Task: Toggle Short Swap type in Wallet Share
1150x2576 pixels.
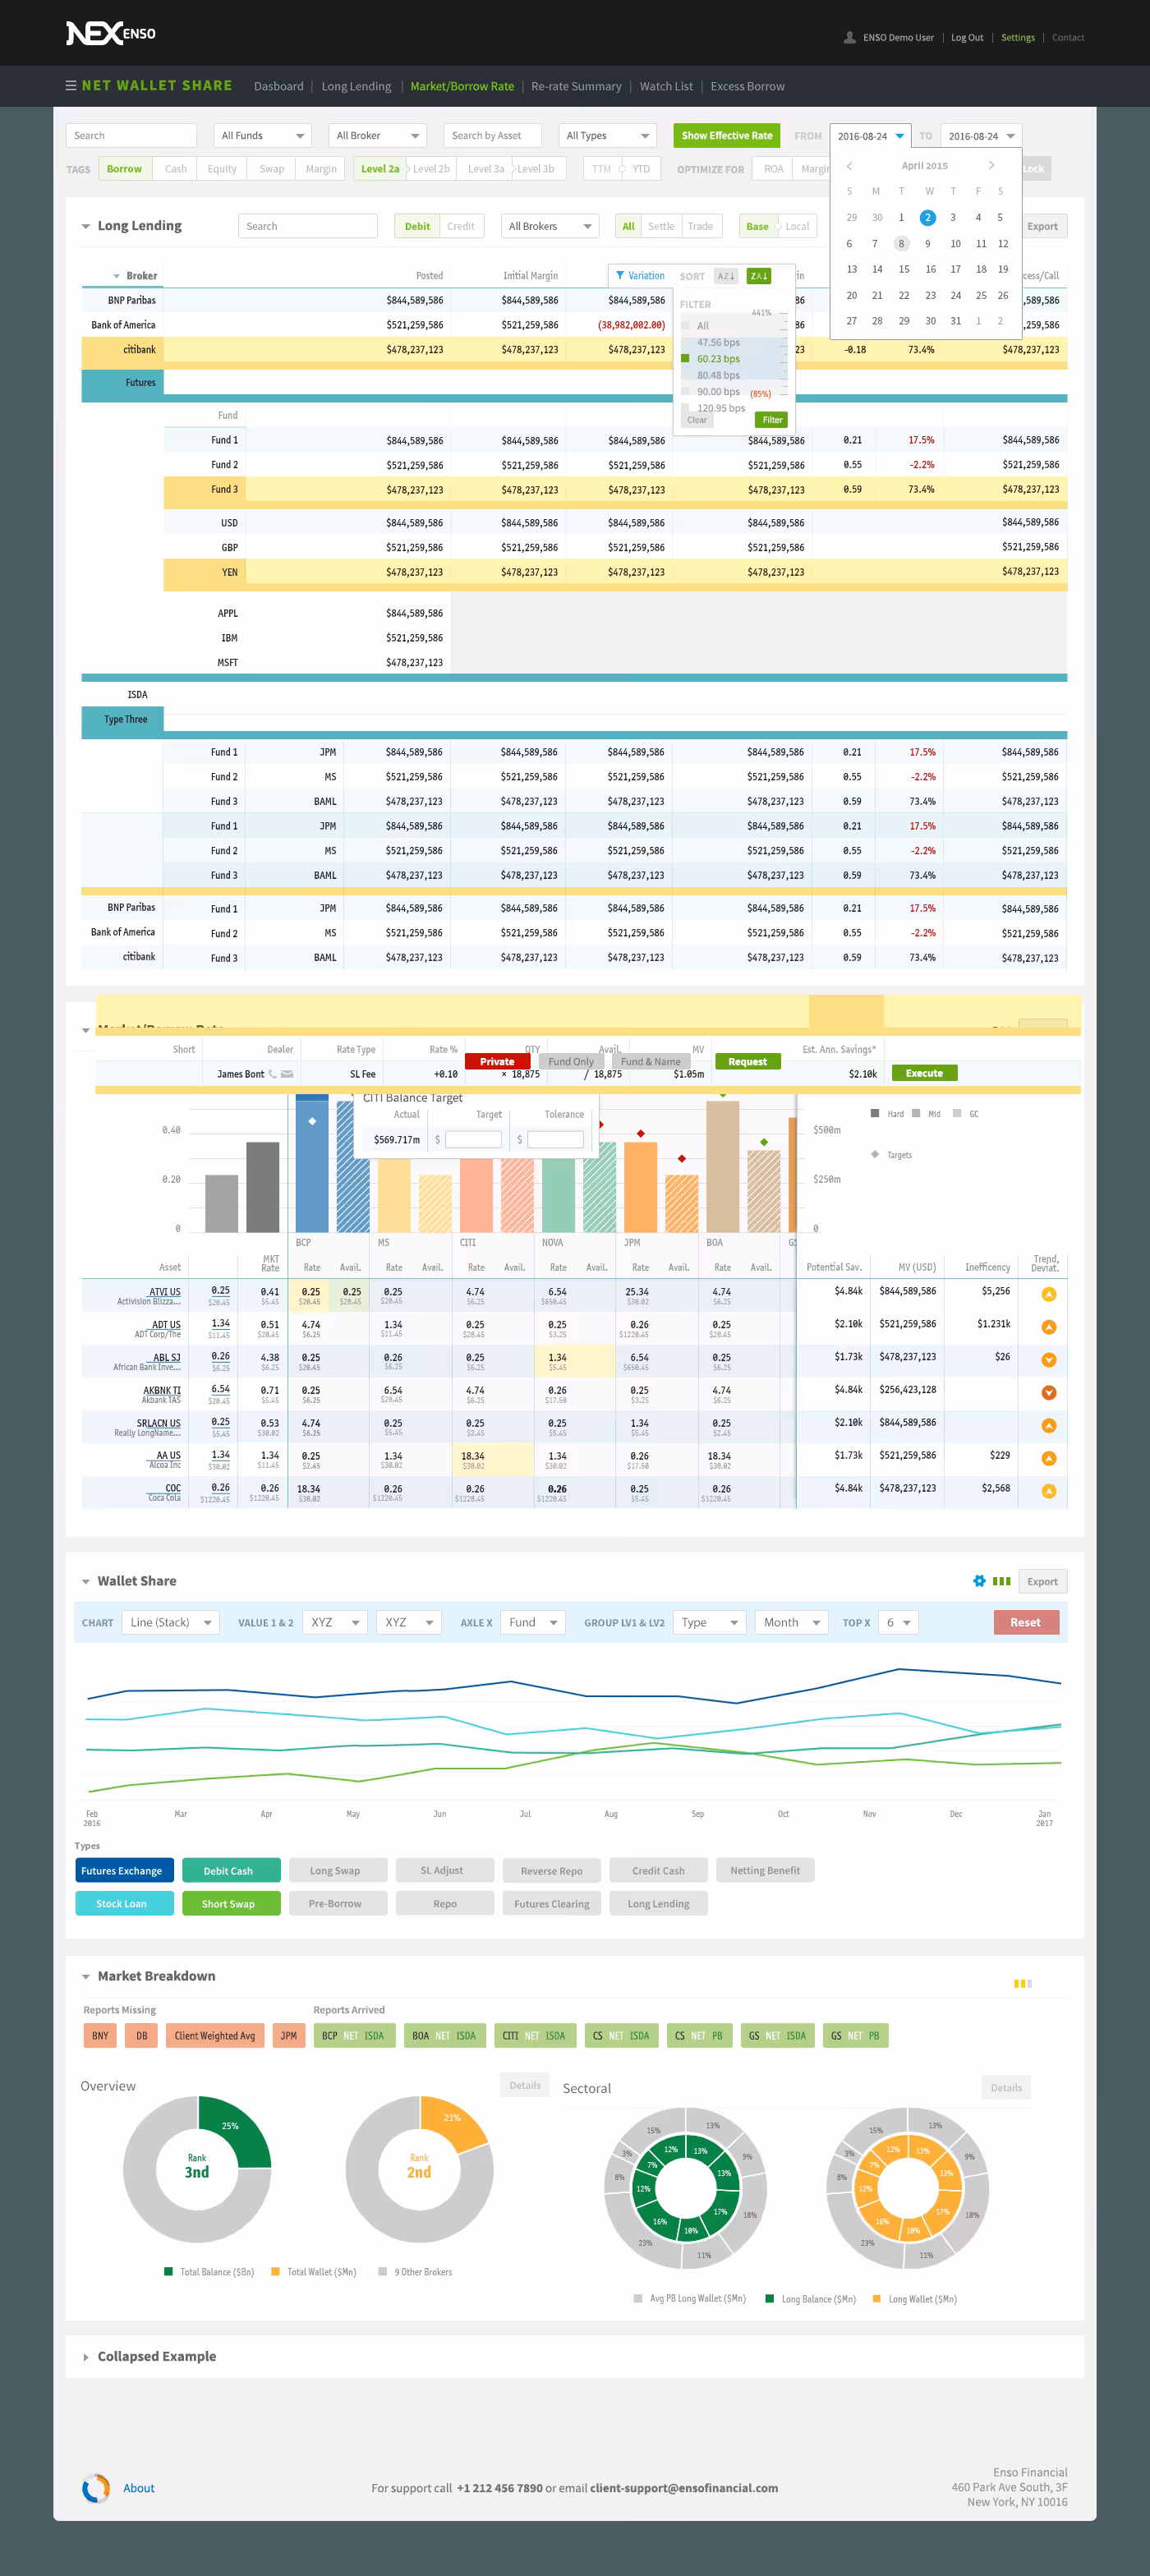Action: tap(231, 1903)
